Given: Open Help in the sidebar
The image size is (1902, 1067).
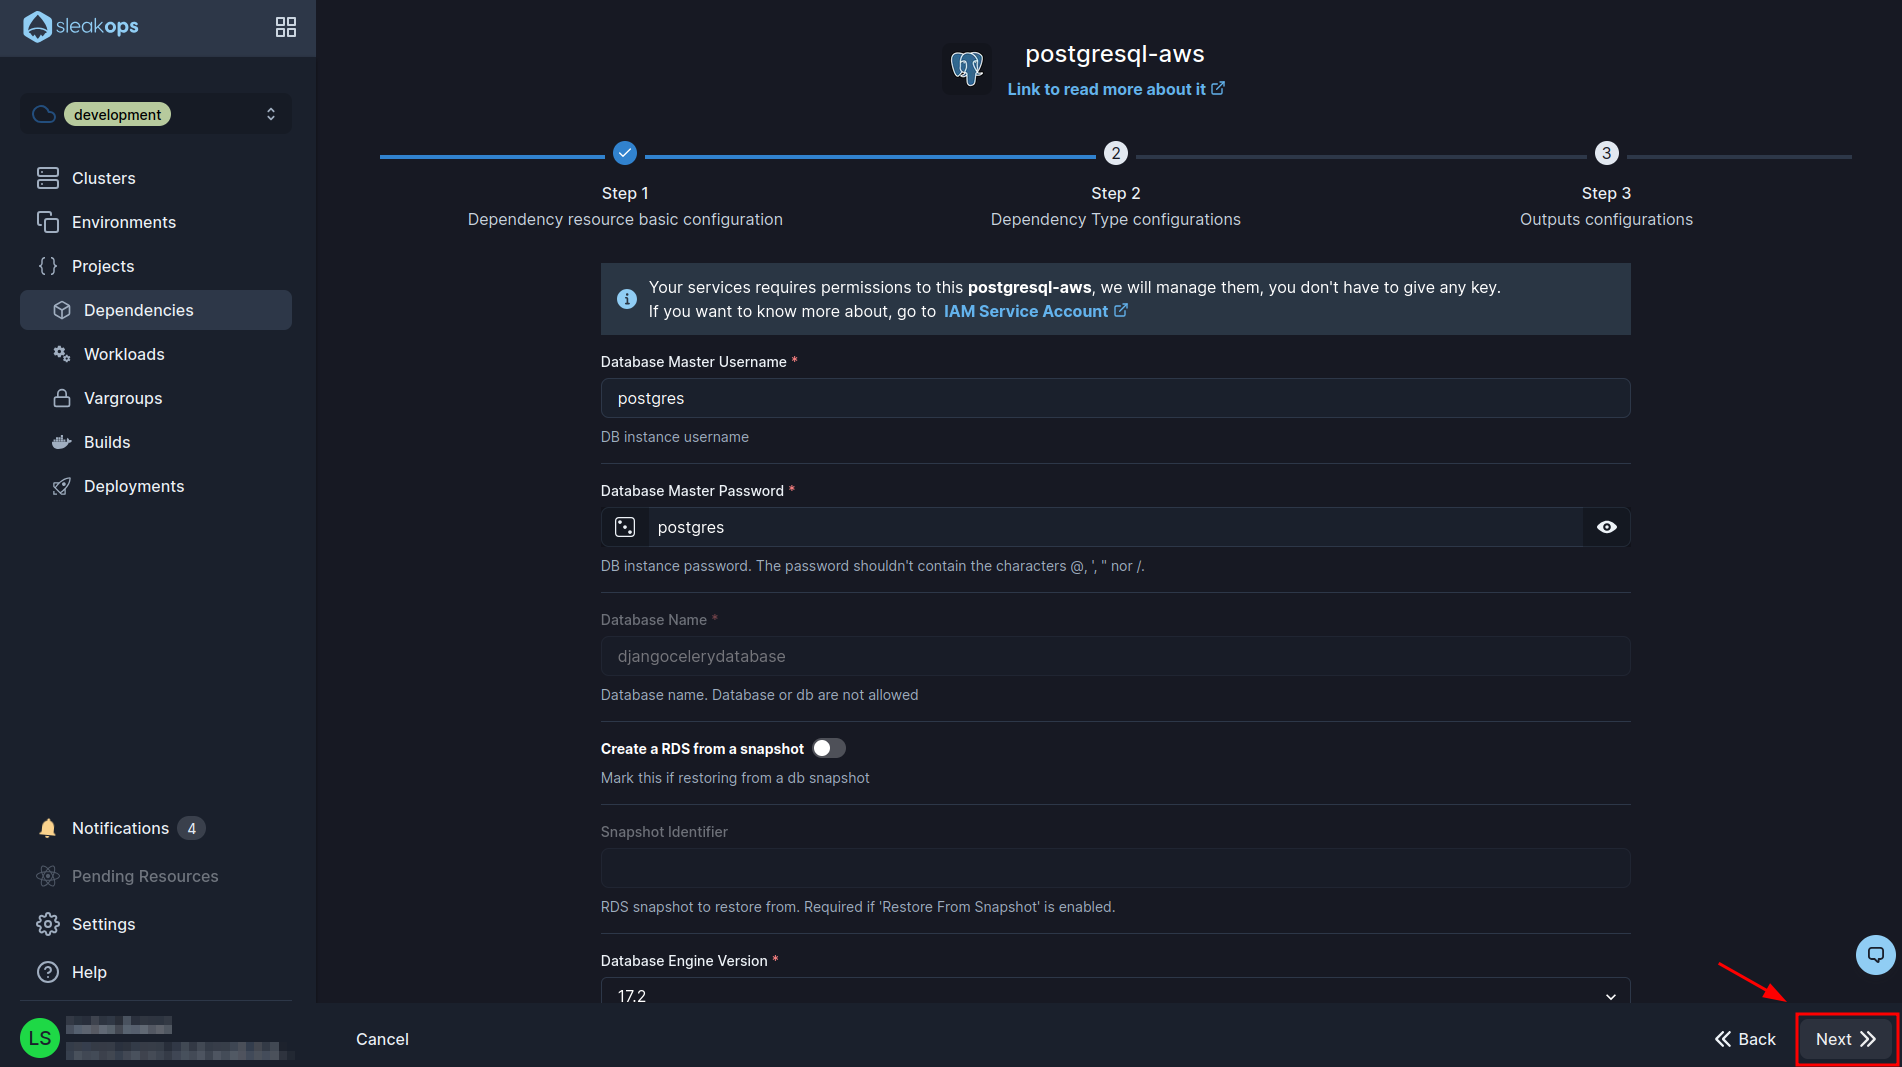Looking at the screenshot, I should pyautogui.click(x=156, y=972).
